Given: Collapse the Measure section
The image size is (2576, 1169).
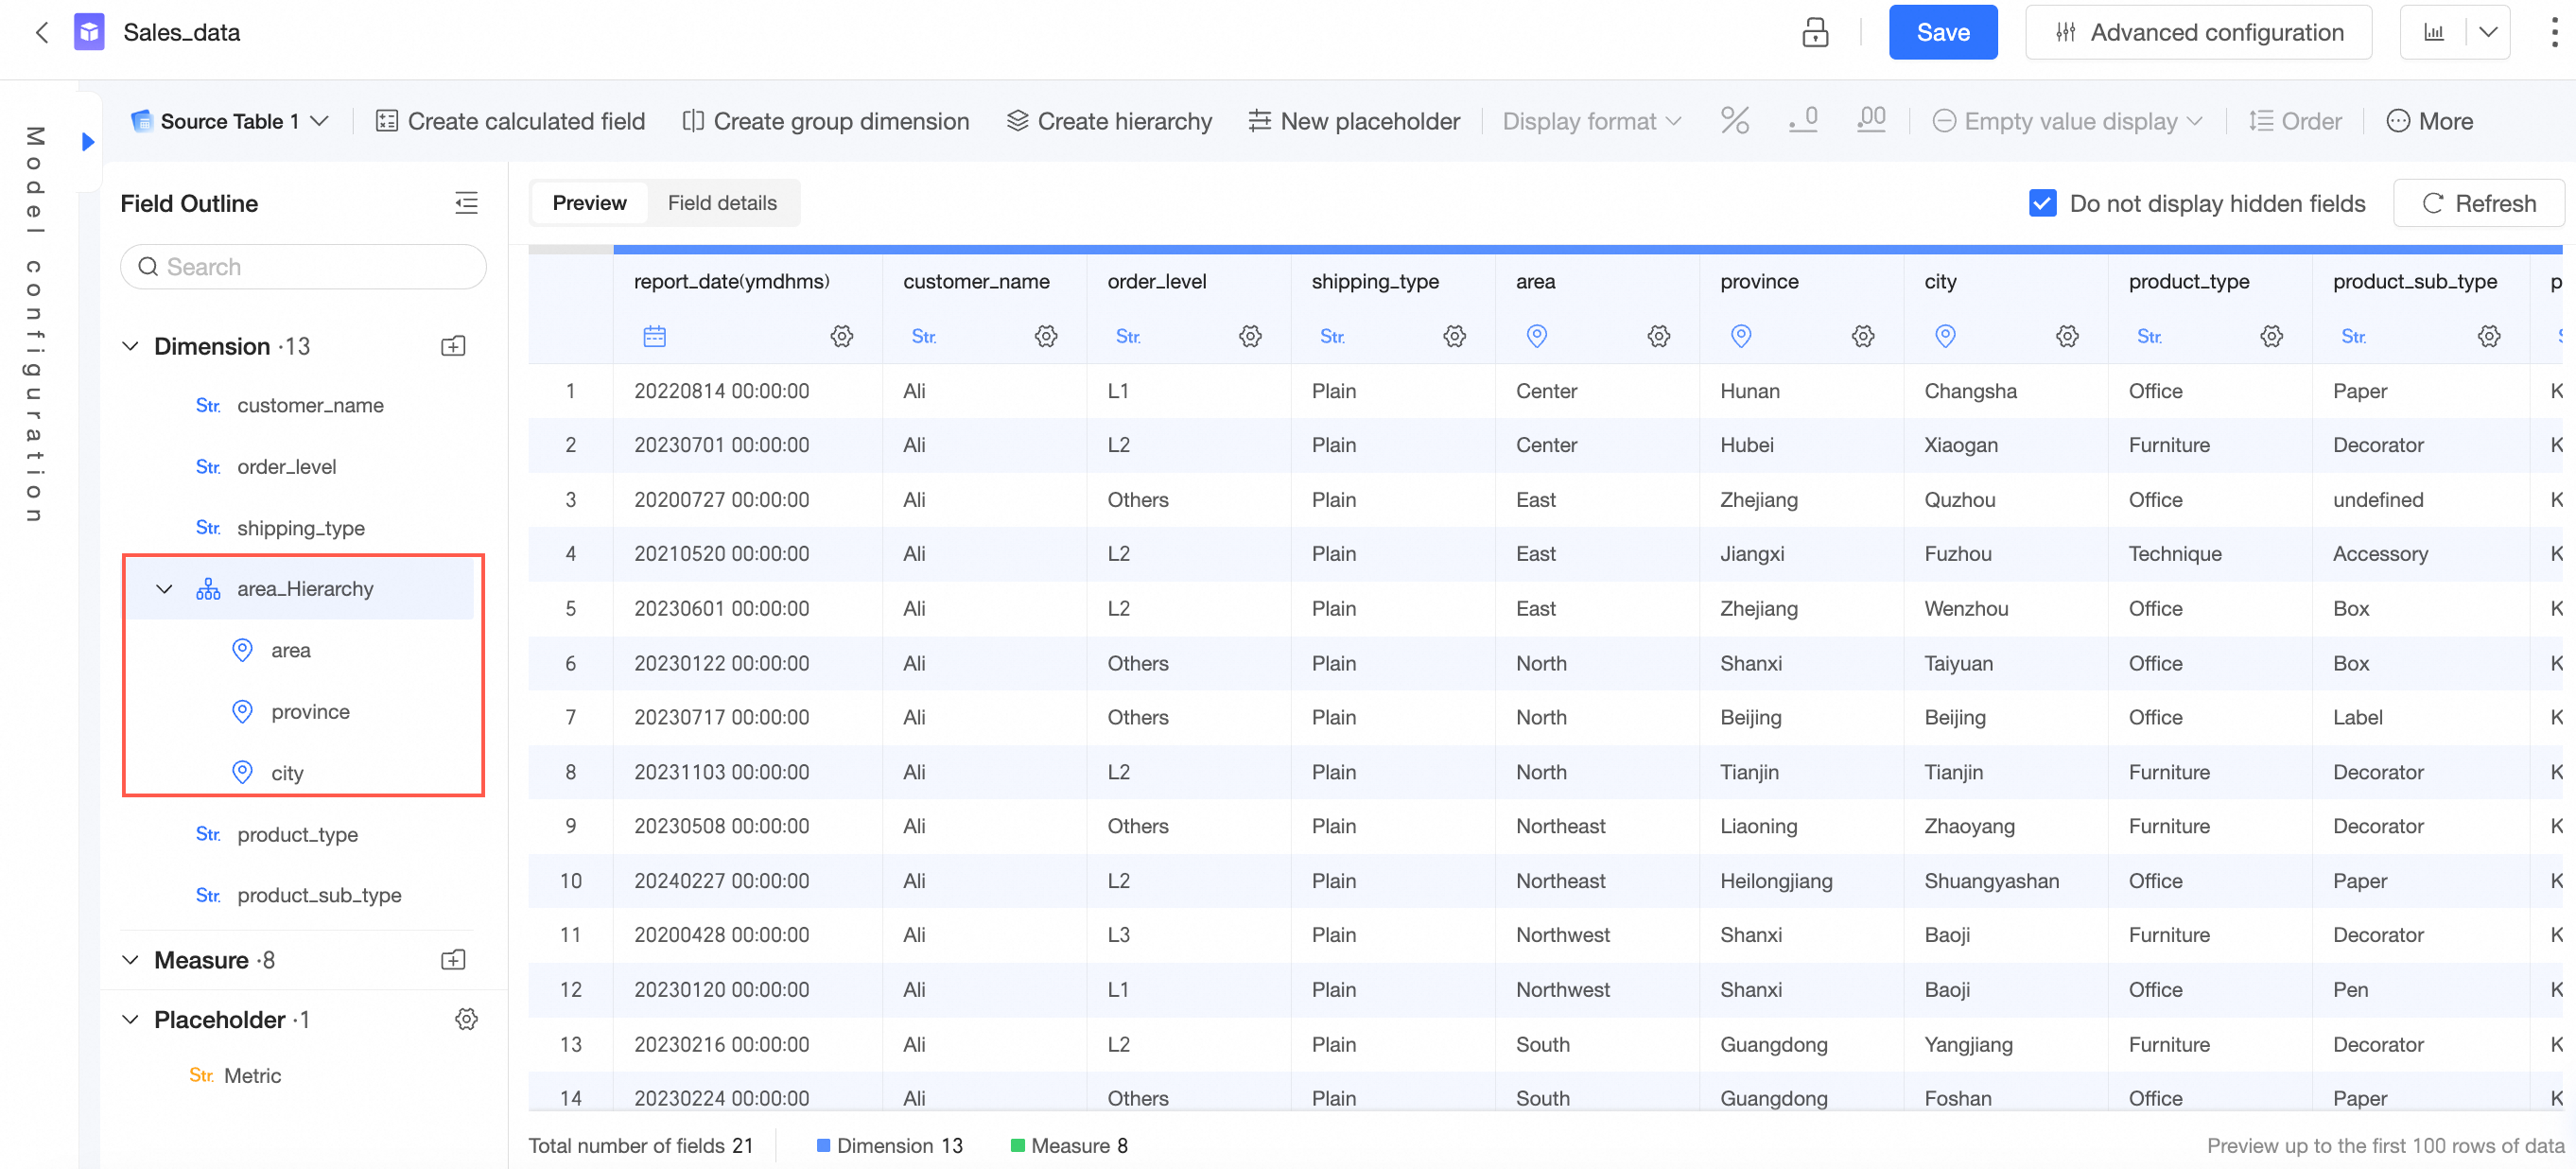Looking at the screenshot, I should [130, 960].
